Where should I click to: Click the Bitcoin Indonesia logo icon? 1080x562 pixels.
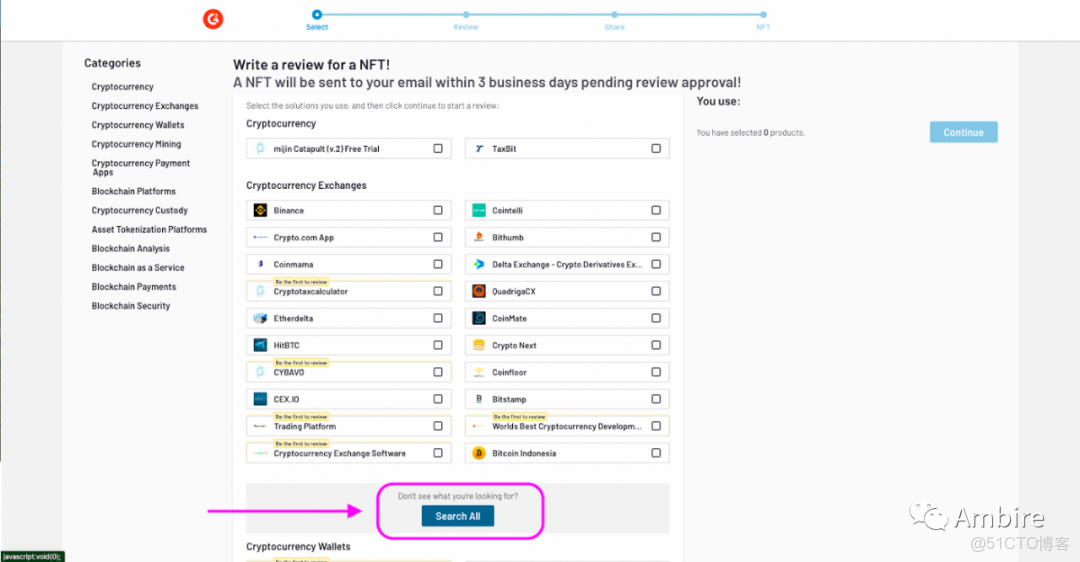coord(479,453)
